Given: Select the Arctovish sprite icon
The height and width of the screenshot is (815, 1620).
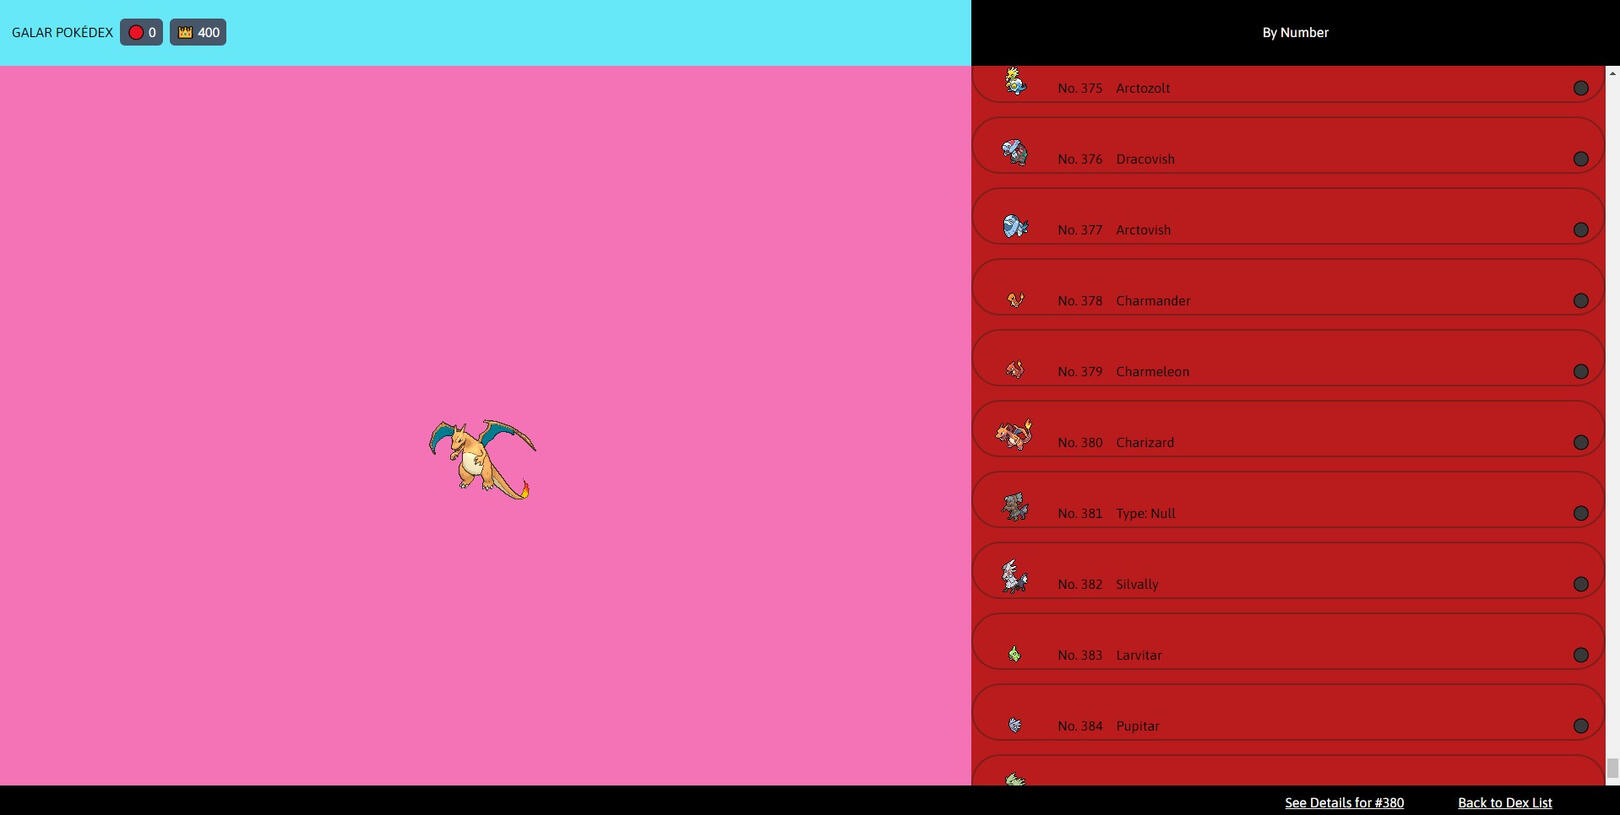Looking at the screenshot, I should [1015, 226].
